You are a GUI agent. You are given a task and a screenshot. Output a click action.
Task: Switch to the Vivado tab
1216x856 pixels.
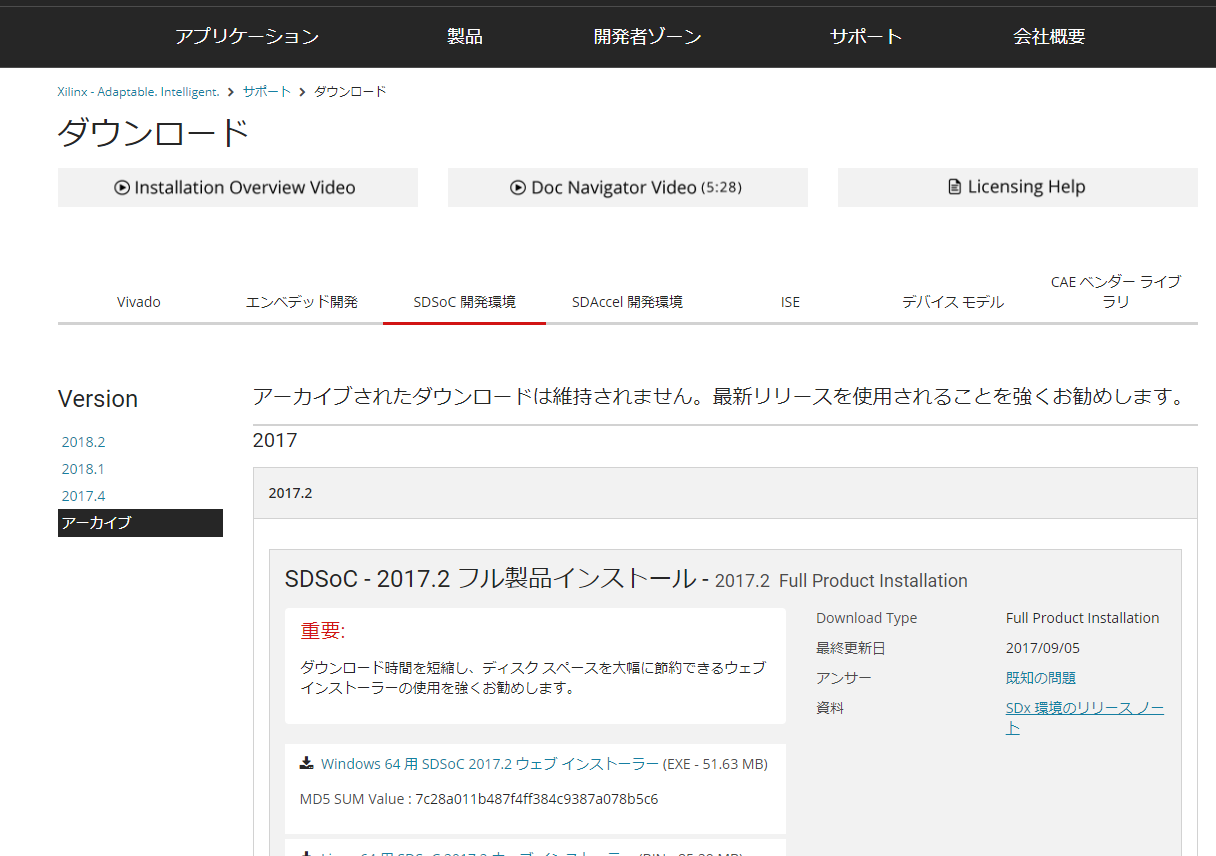139,302
